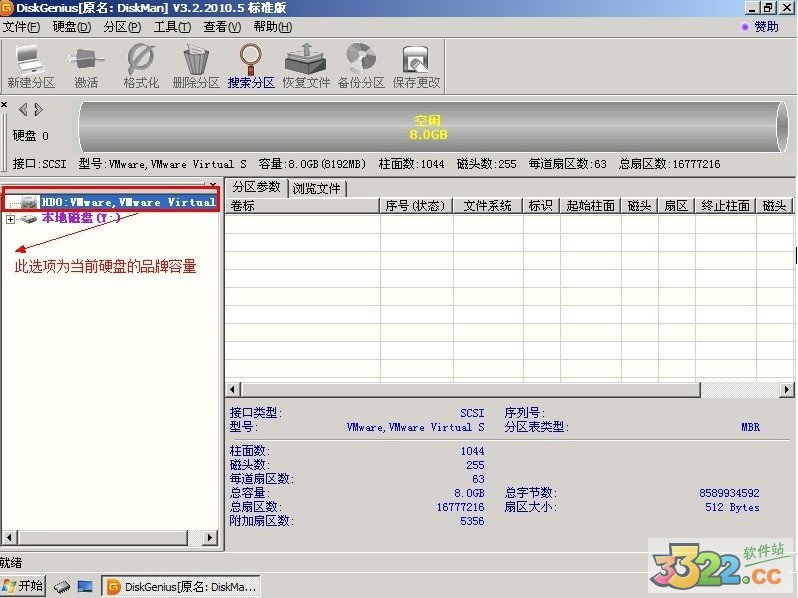
Task: Go to previous disk with left arrow
Action: click(23, 109)
